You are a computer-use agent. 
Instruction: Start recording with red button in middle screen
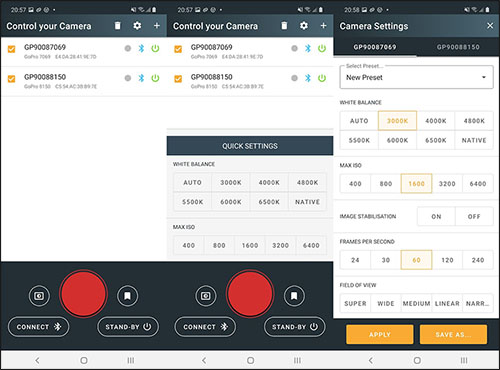click(250, 293)
